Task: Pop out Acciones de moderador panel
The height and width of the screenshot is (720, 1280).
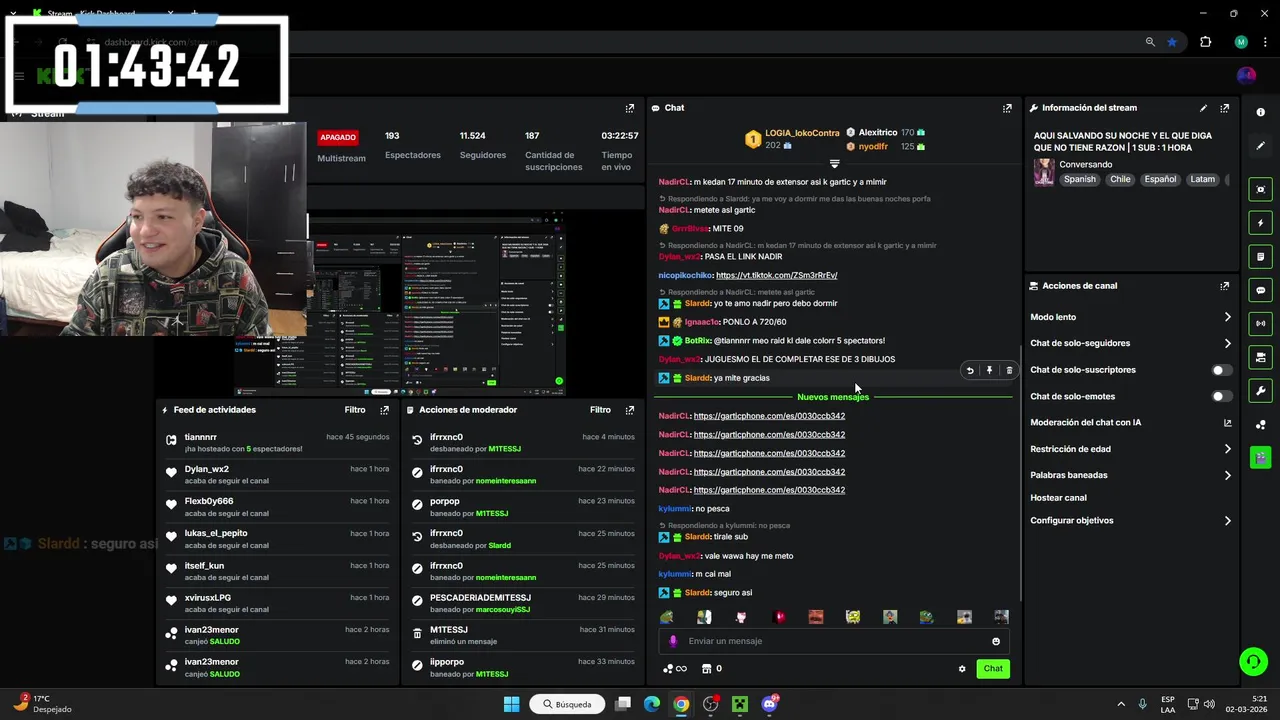Action: tap(629, 410)
